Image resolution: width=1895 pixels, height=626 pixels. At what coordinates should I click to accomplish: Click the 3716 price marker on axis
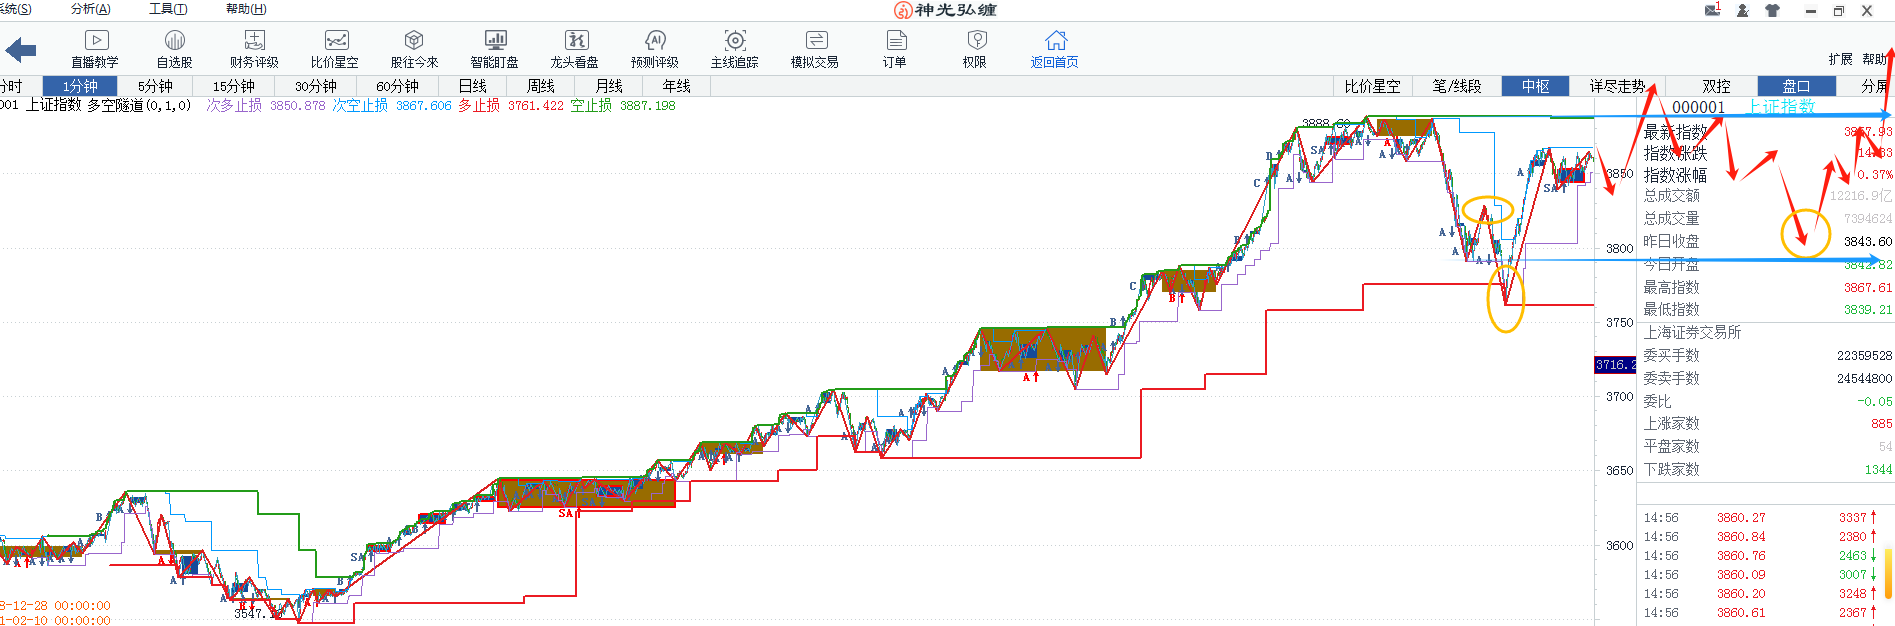[x=1615, y=365]
